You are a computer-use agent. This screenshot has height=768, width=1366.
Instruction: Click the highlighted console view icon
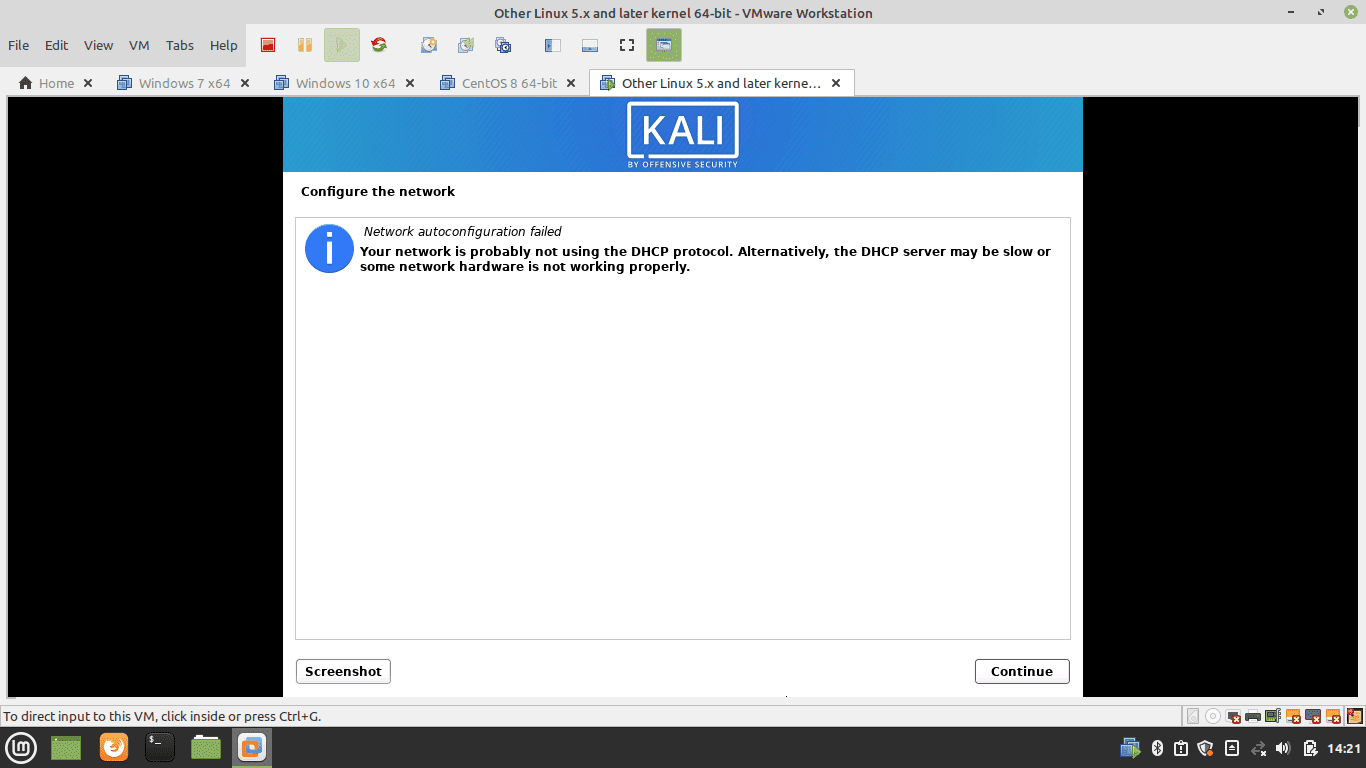click(663, 45)
